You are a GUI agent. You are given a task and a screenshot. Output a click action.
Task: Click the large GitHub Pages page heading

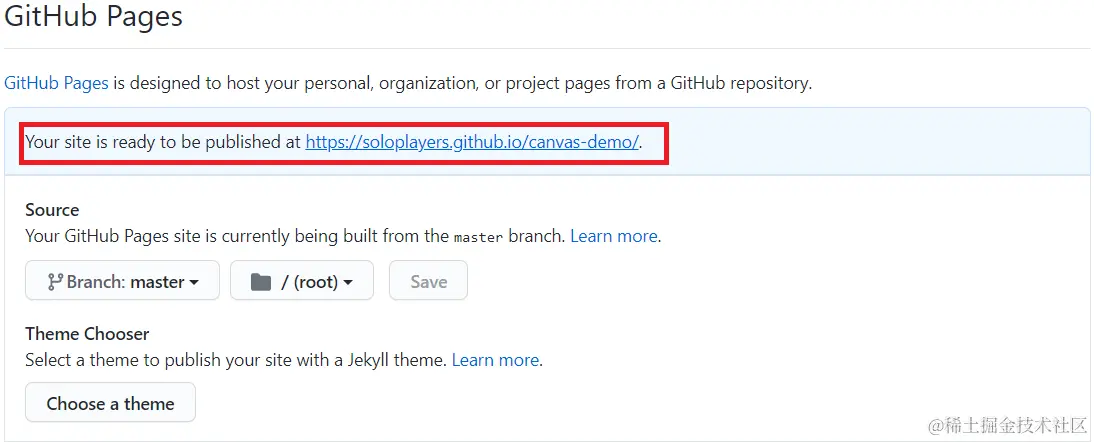pos(94,17)
